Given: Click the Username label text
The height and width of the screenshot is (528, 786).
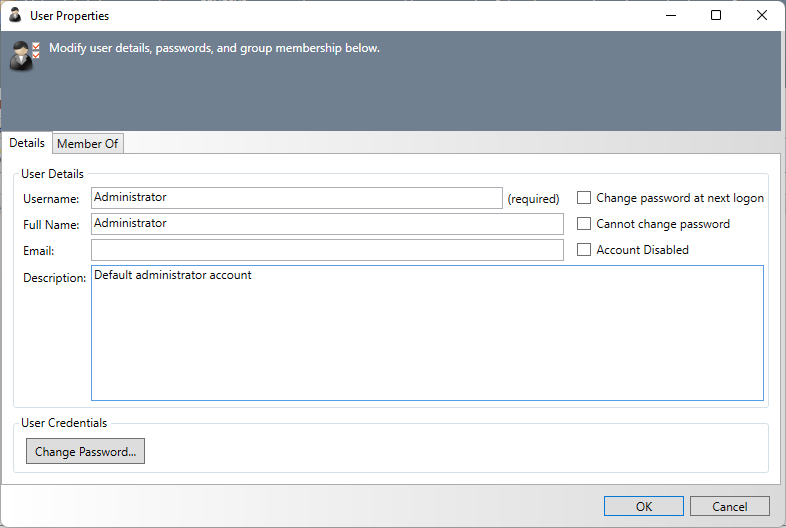Looking at the screenshot, I should point(51,199).
